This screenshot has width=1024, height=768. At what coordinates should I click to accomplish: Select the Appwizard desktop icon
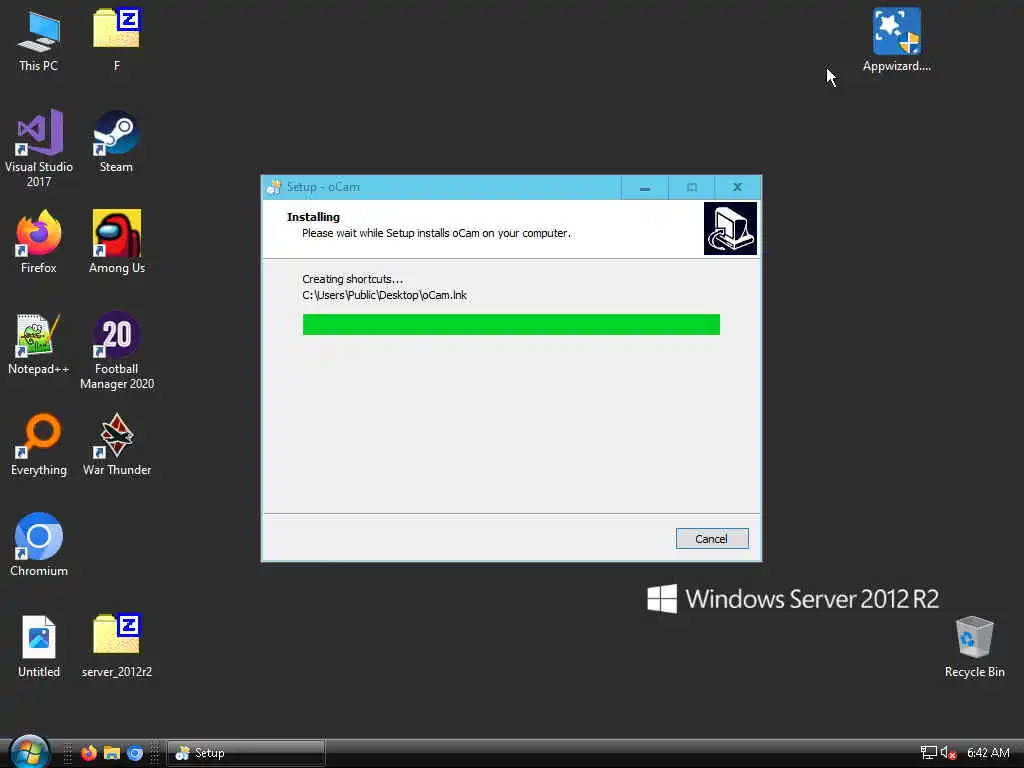coord(897,40)
